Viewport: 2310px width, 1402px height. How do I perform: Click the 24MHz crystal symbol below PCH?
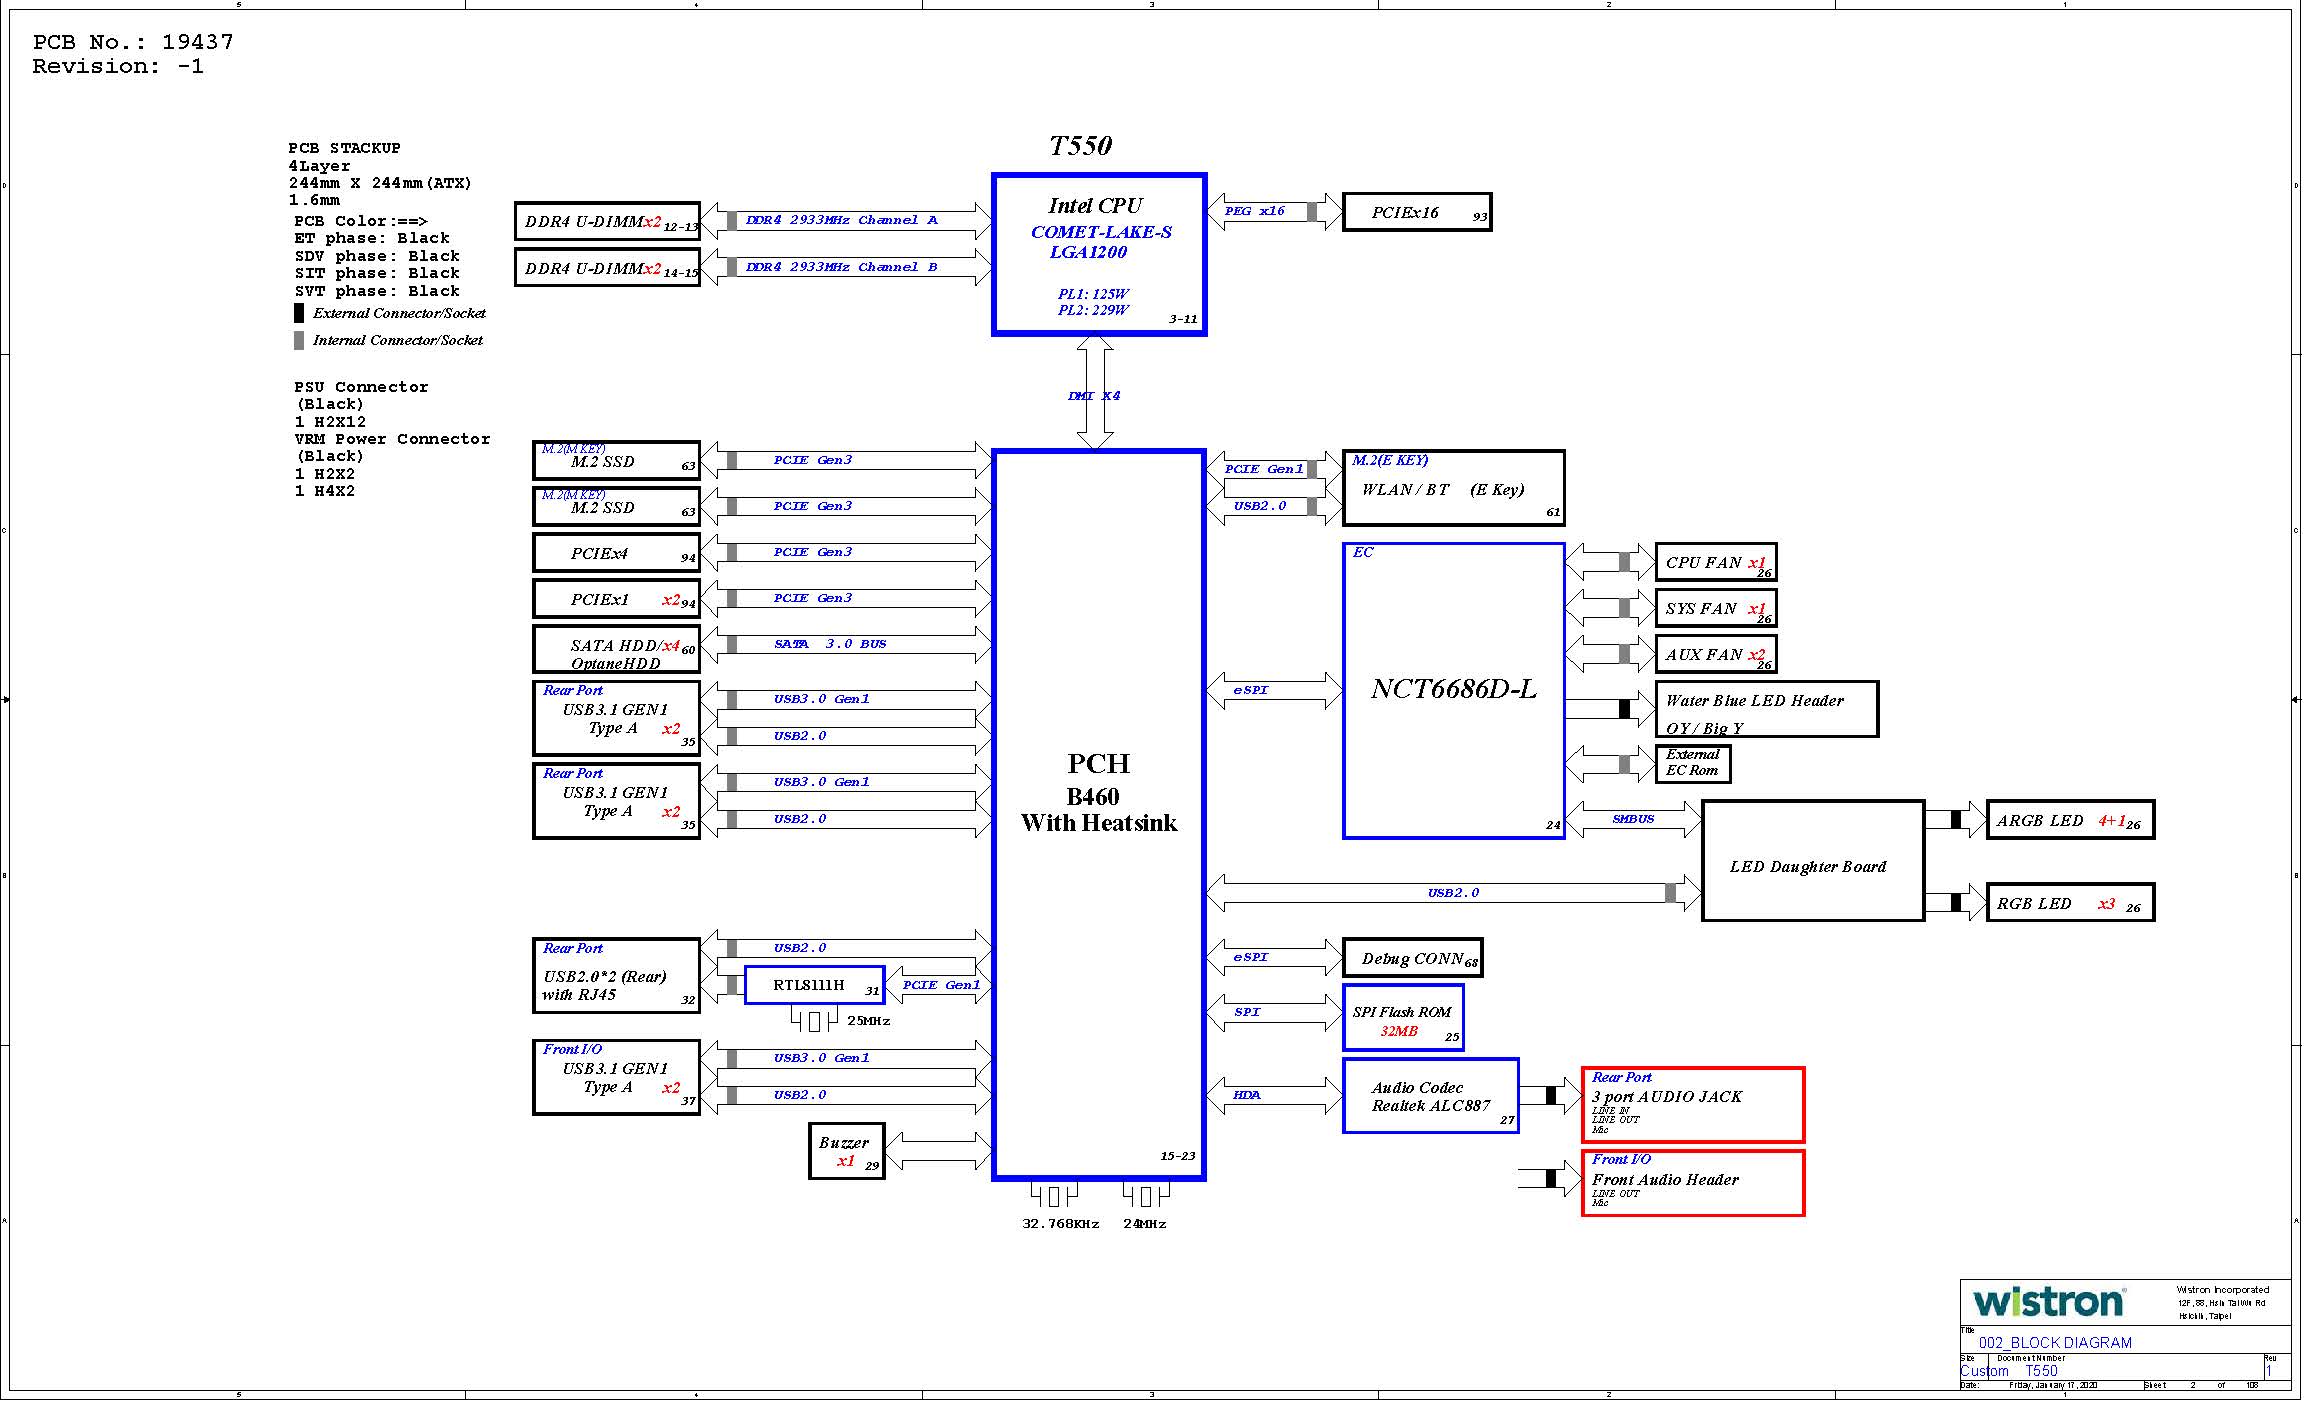[1146, 1196]
